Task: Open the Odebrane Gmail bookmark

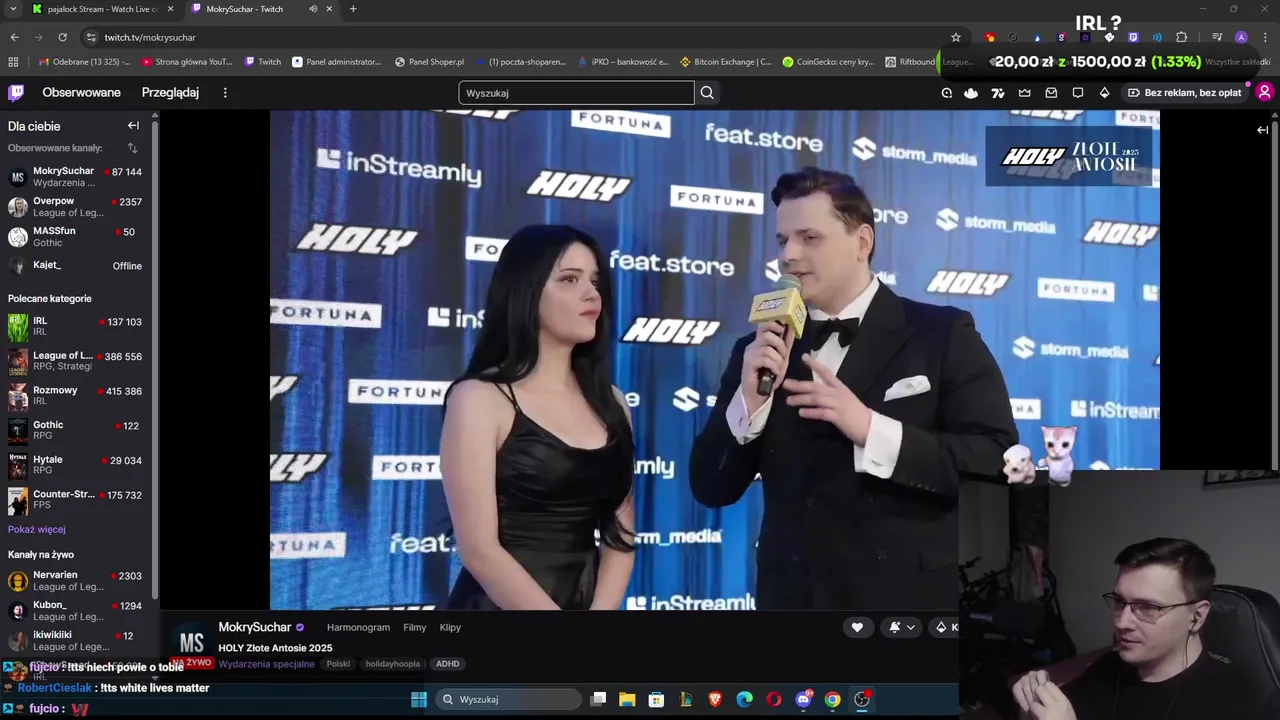Action: [x=85, y=62]
